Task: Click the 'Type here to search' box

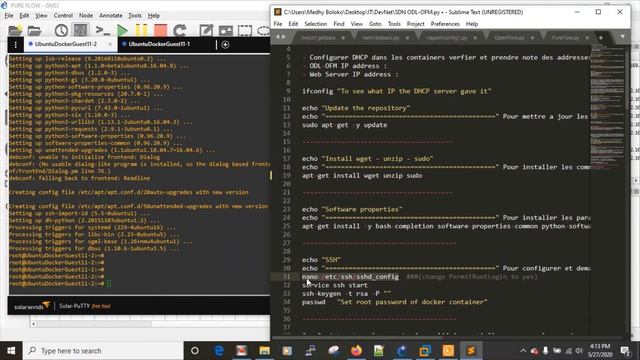Action: (x=103, y=351)
